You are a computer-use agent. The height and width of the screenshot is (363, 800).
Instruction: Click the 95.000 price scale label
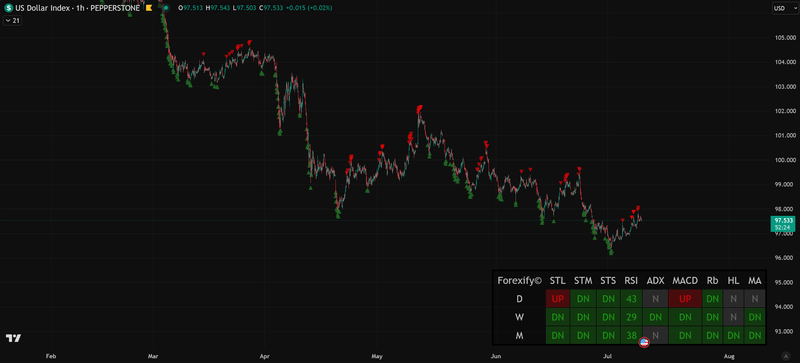tap(785, 282)
